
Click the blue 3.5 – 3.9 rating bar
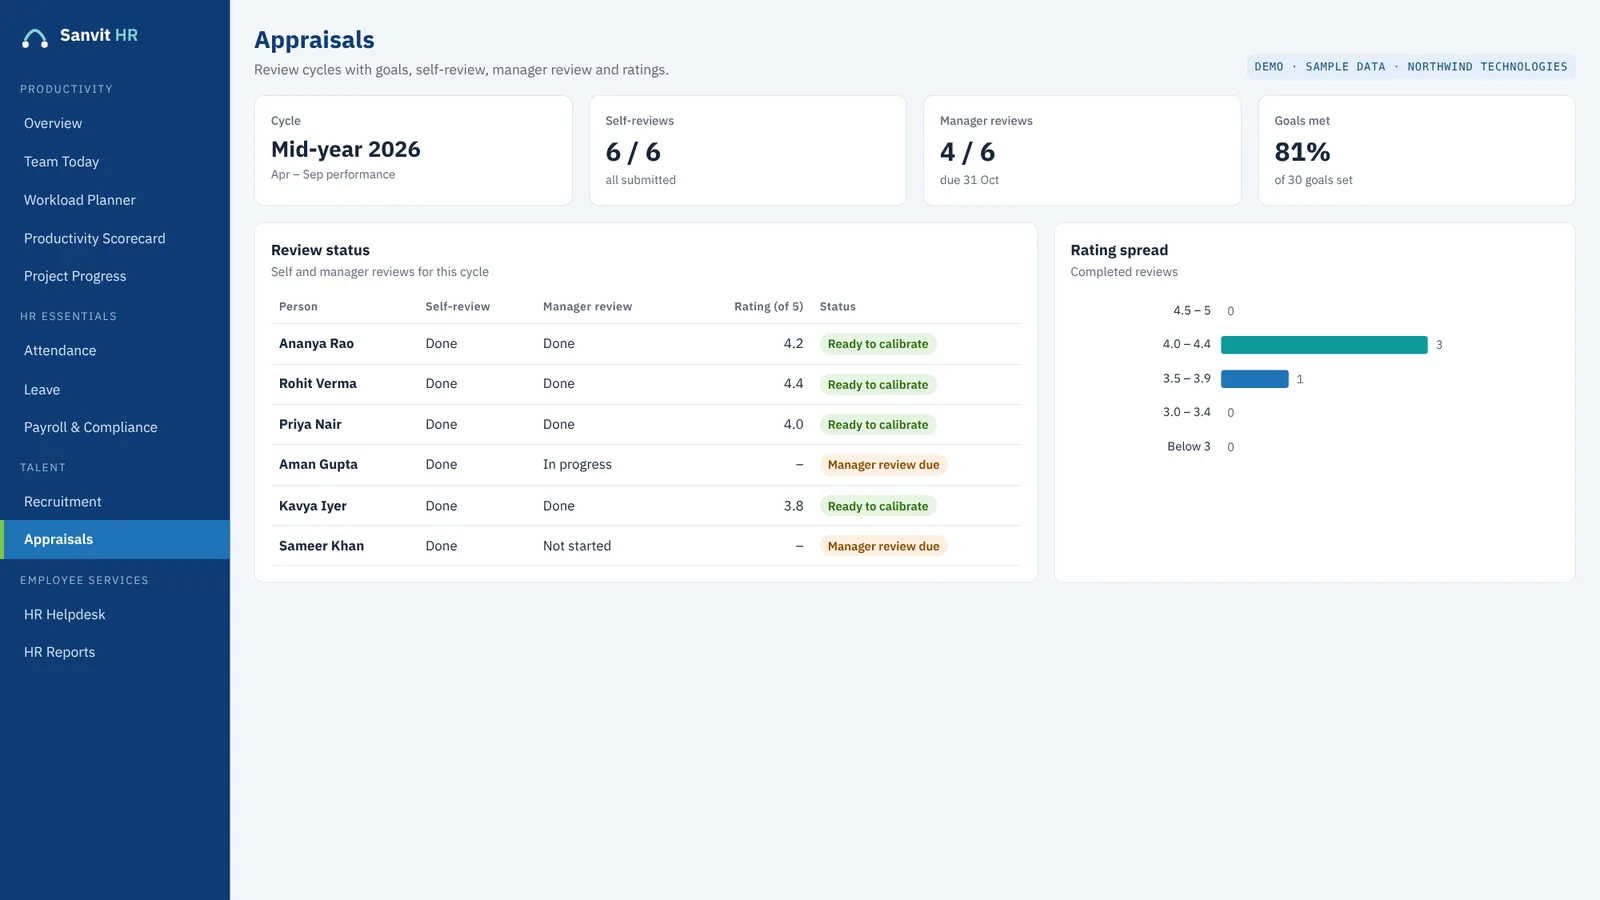[x=1255, y=379]
